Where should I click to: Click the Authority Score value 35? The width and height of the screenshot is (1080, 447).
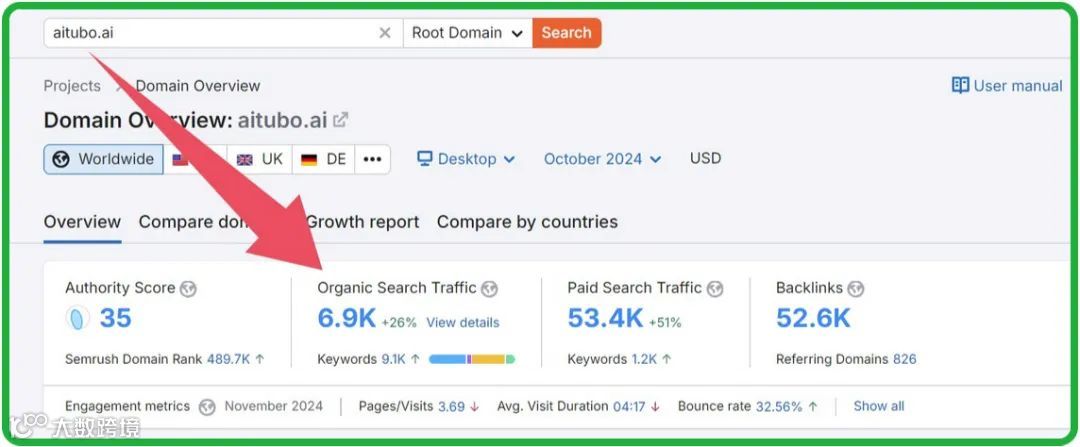116,318
